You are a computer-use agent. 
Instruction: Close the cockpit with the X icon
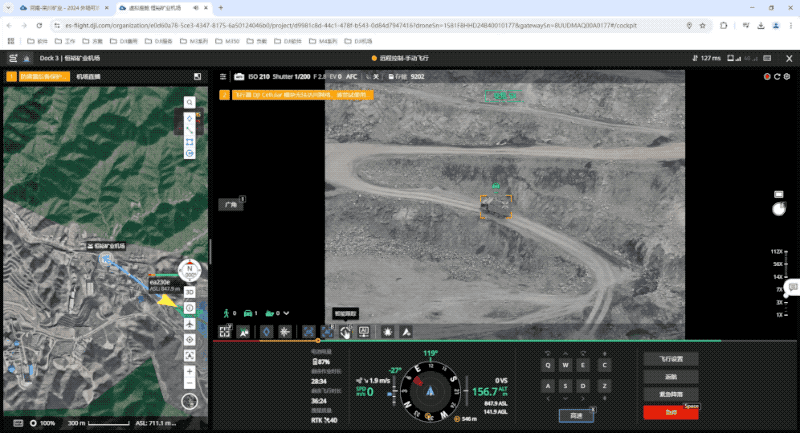coord(789,59)
